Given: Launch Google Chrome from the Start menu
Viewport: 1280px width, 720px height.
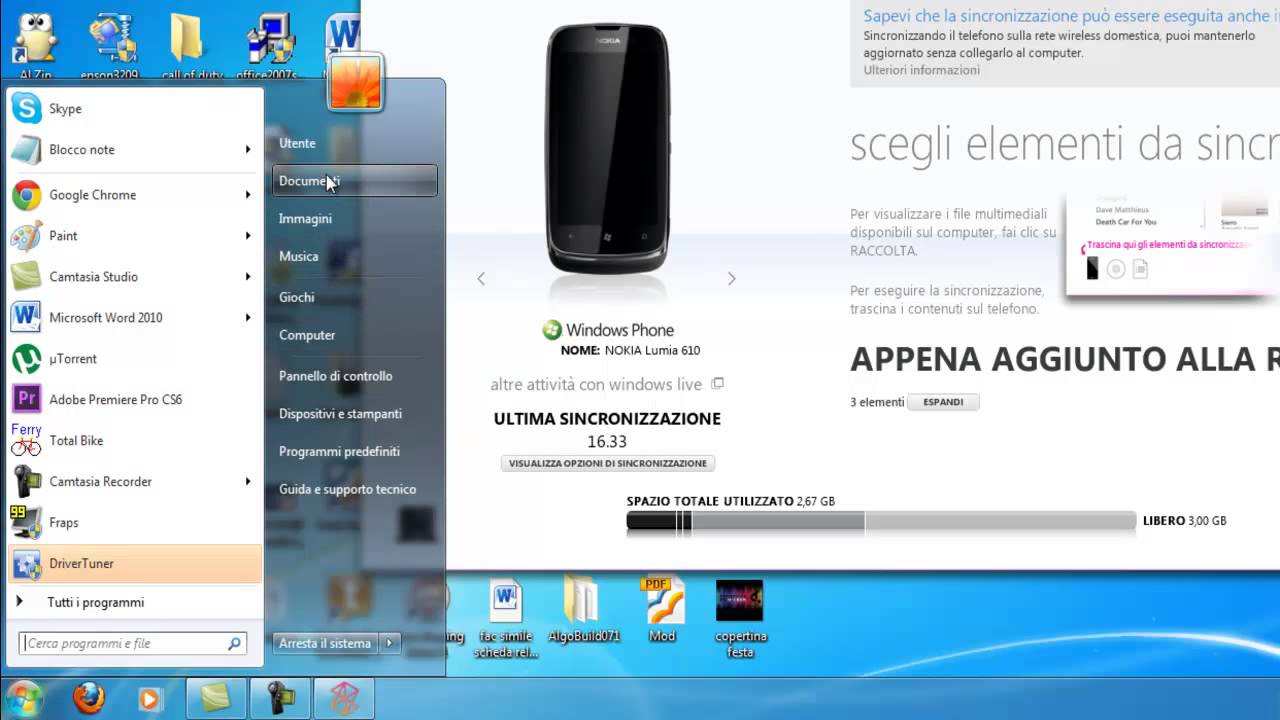Looking at the screenshot, I should pyautogui.click(x=134, y=195).
